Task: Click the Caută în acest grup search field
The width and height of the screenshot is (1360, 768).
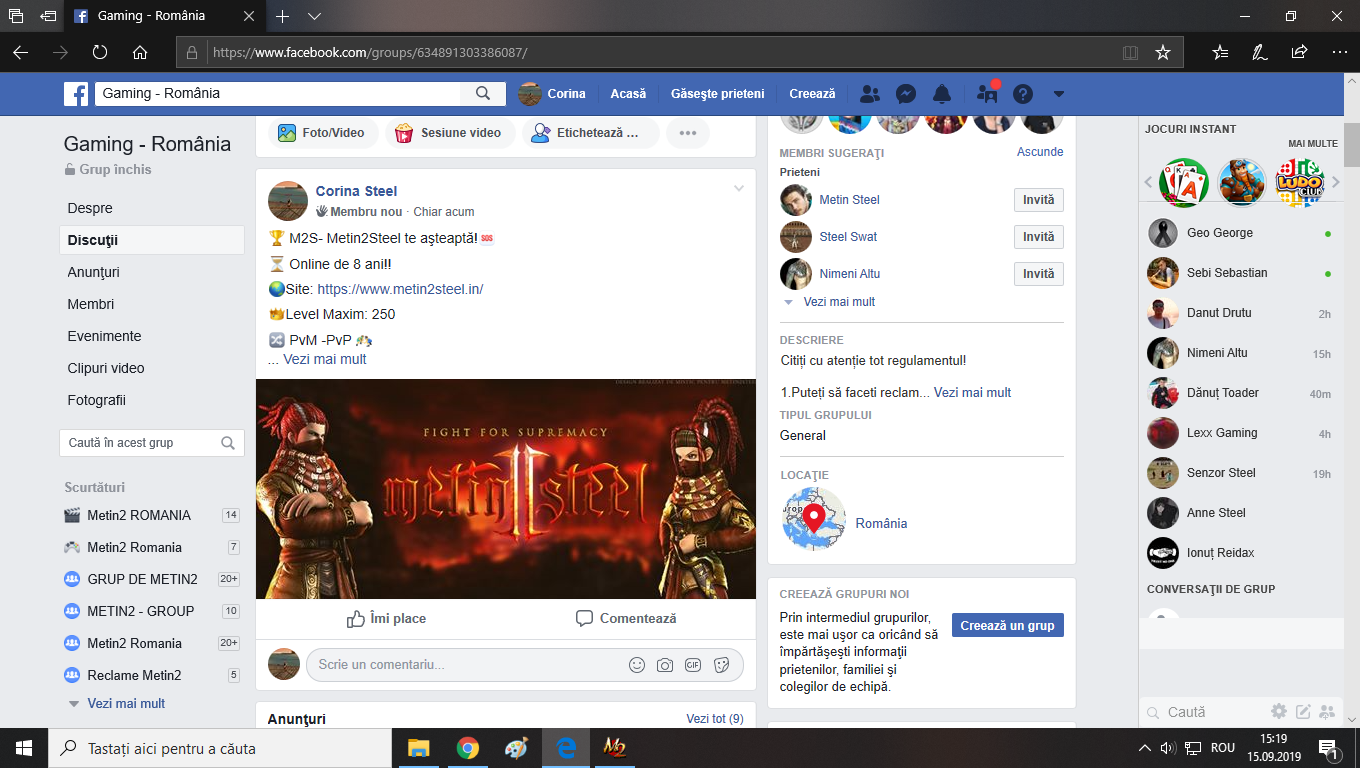Action: [152, 443]
